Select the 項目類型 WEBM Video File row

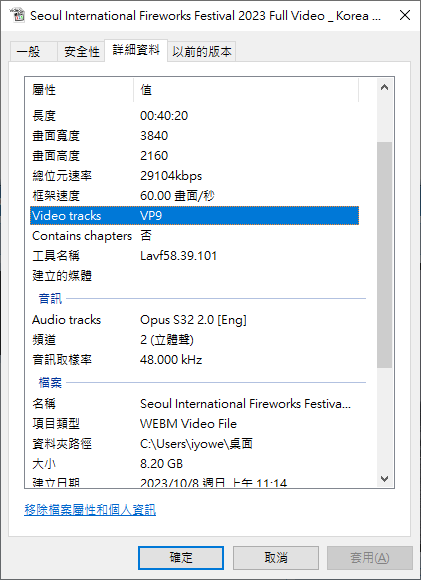(194, 424)
